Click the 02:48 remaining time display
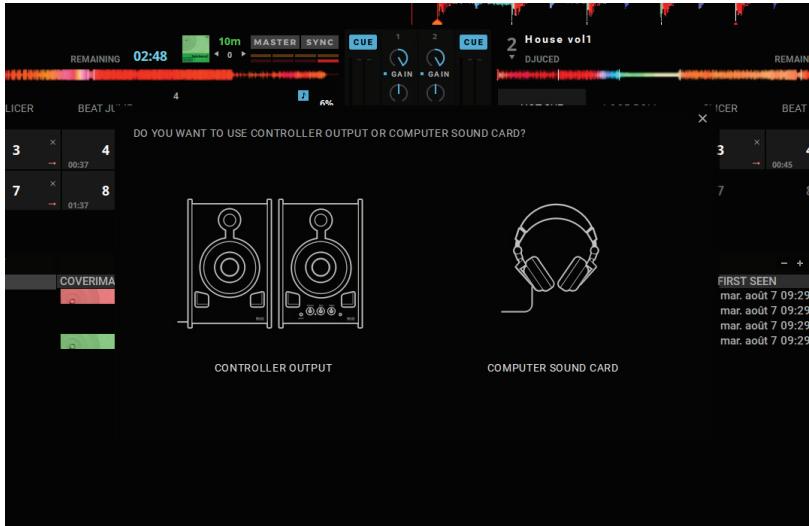Viewport: 809px width, 526px height. click(x=150, y=56)
